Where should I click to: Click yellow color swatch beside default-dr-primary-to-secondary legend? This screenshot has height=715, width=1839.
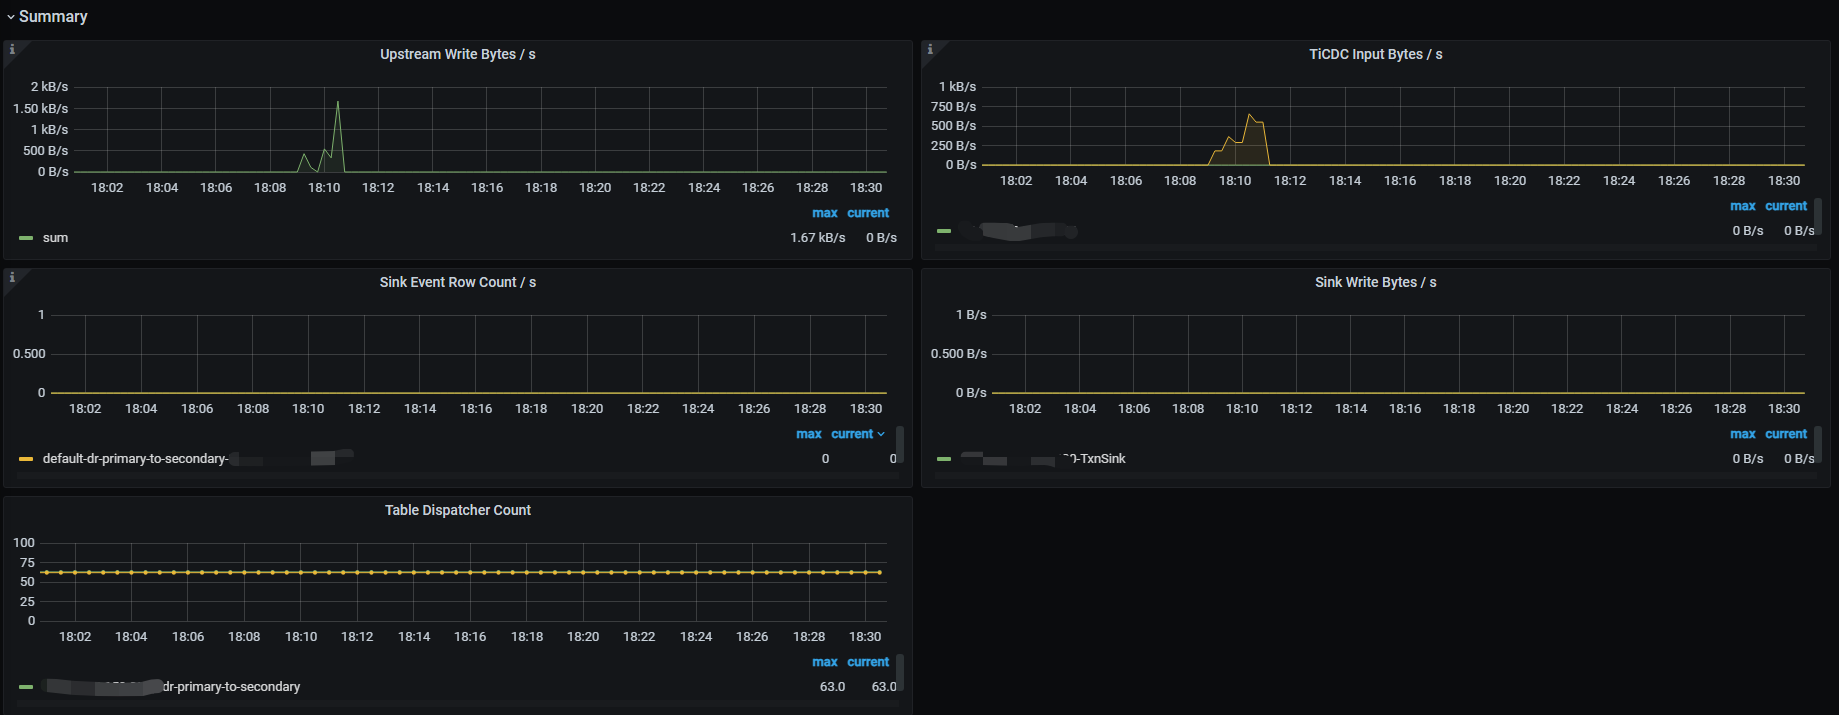pyautogui.click(x=26, y=459)
